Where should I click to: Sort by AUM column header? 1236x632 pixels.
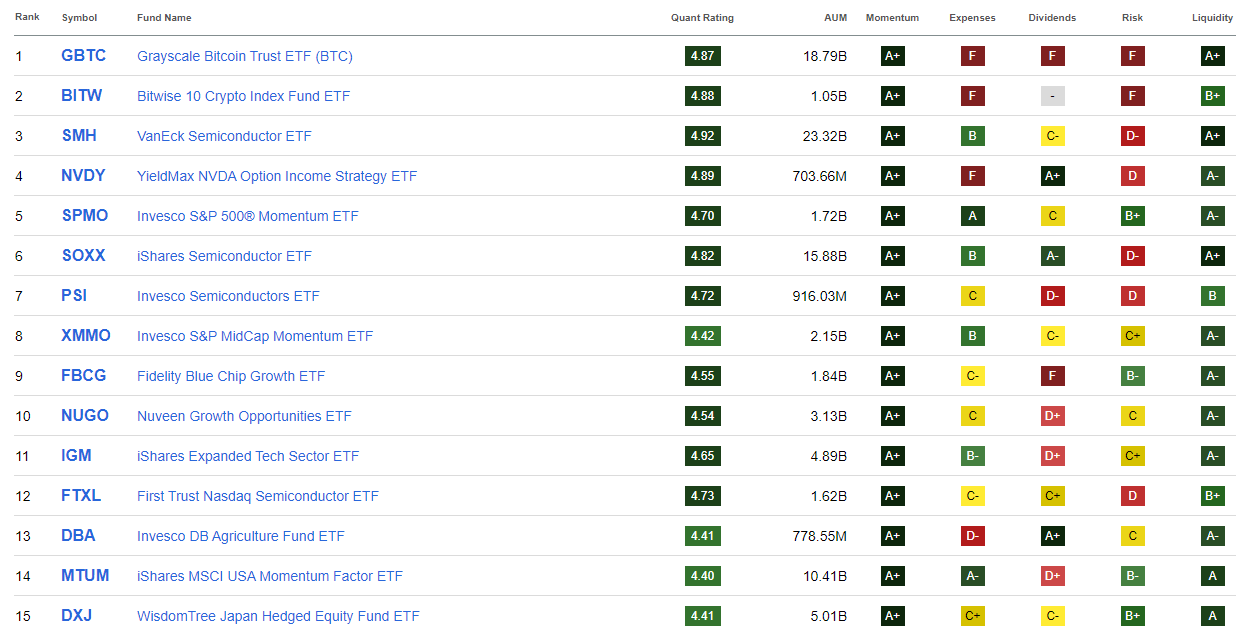pyautogui.click(x=835, y=18)
